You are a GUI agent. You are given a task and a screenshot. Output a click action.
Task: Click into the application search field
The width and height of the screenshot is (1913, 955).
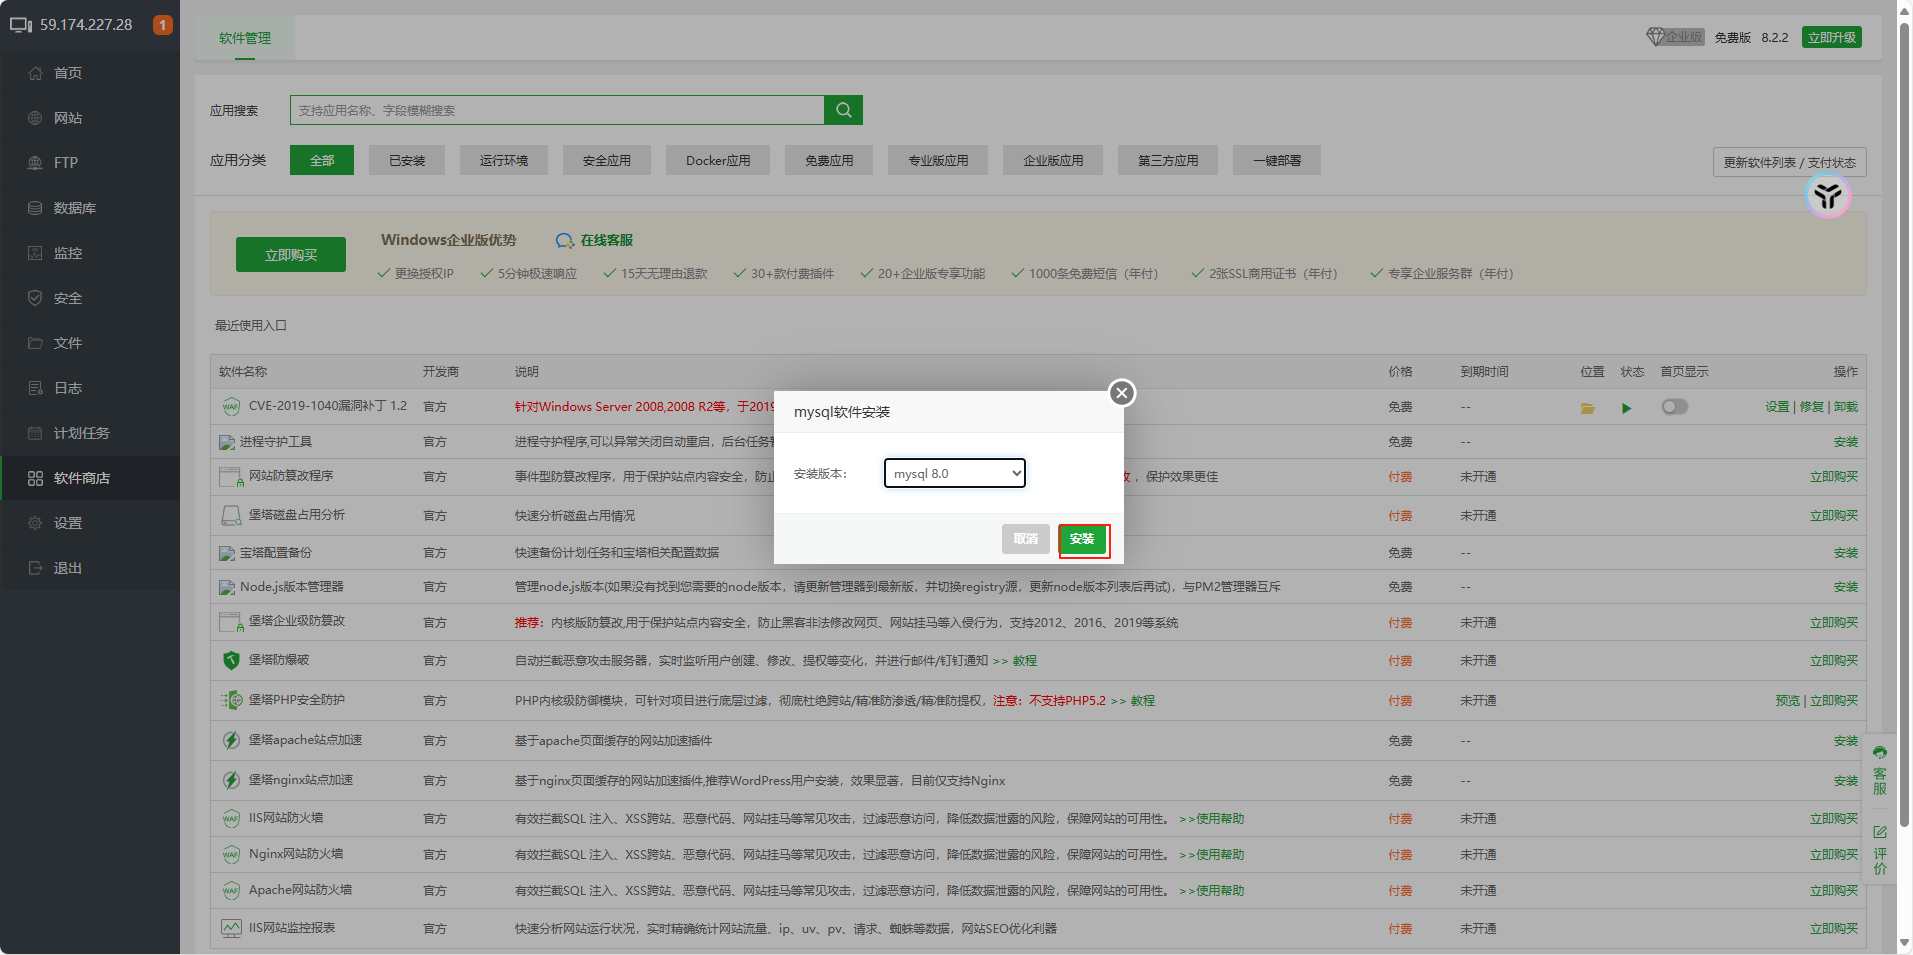[556, 110]
